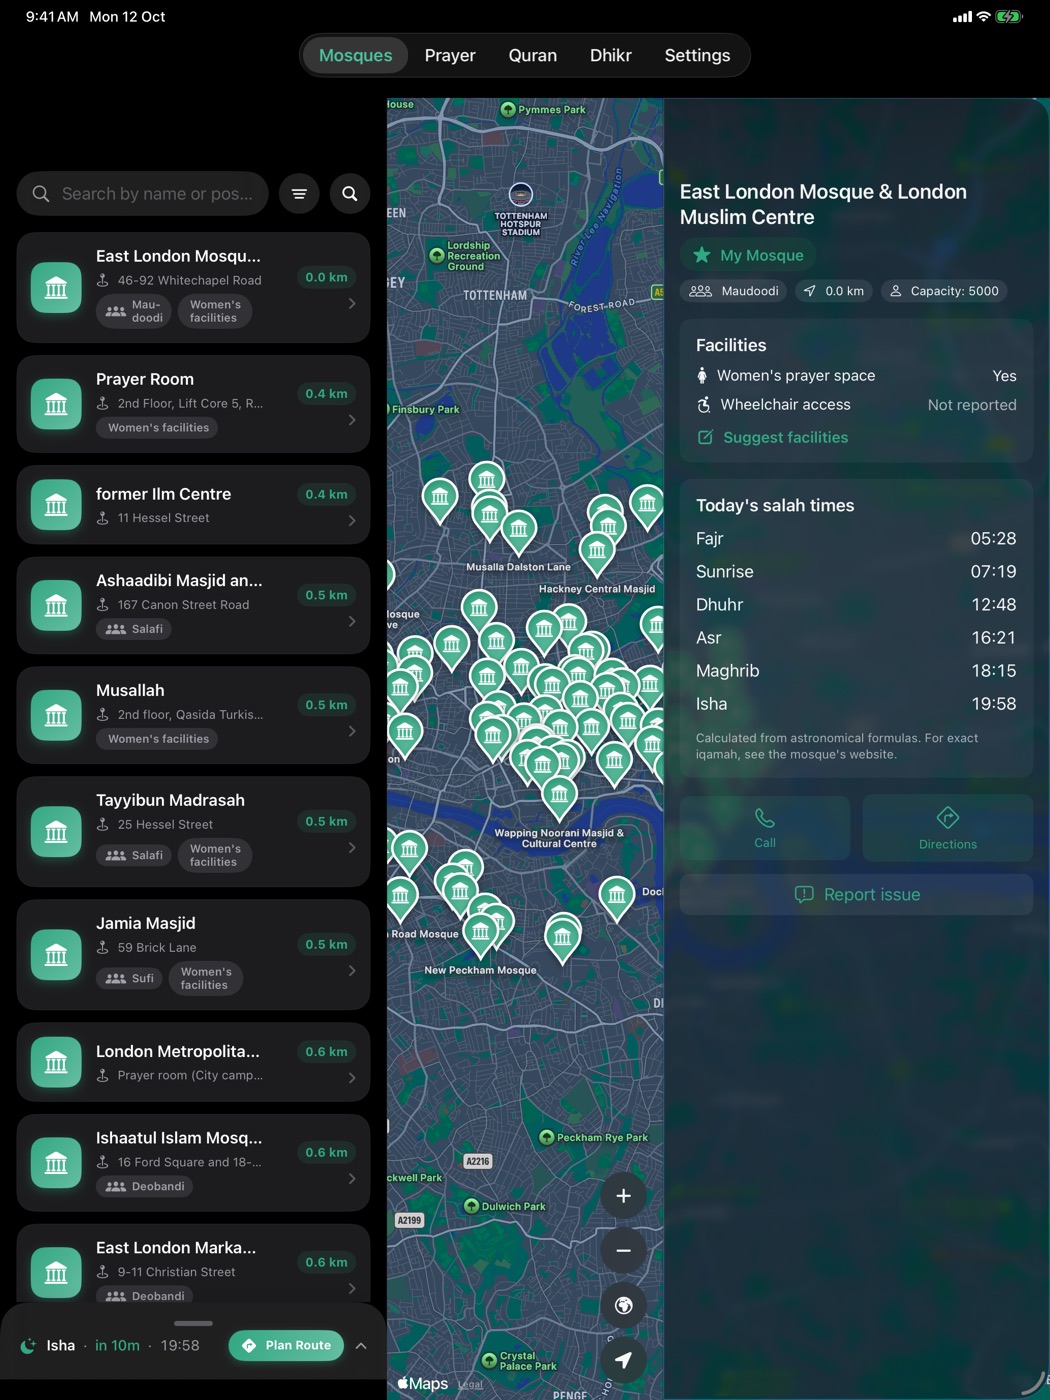Tap Peckham Rye Park map marker
Screen dimensions: 1050x1400
tap(546, 1137)
